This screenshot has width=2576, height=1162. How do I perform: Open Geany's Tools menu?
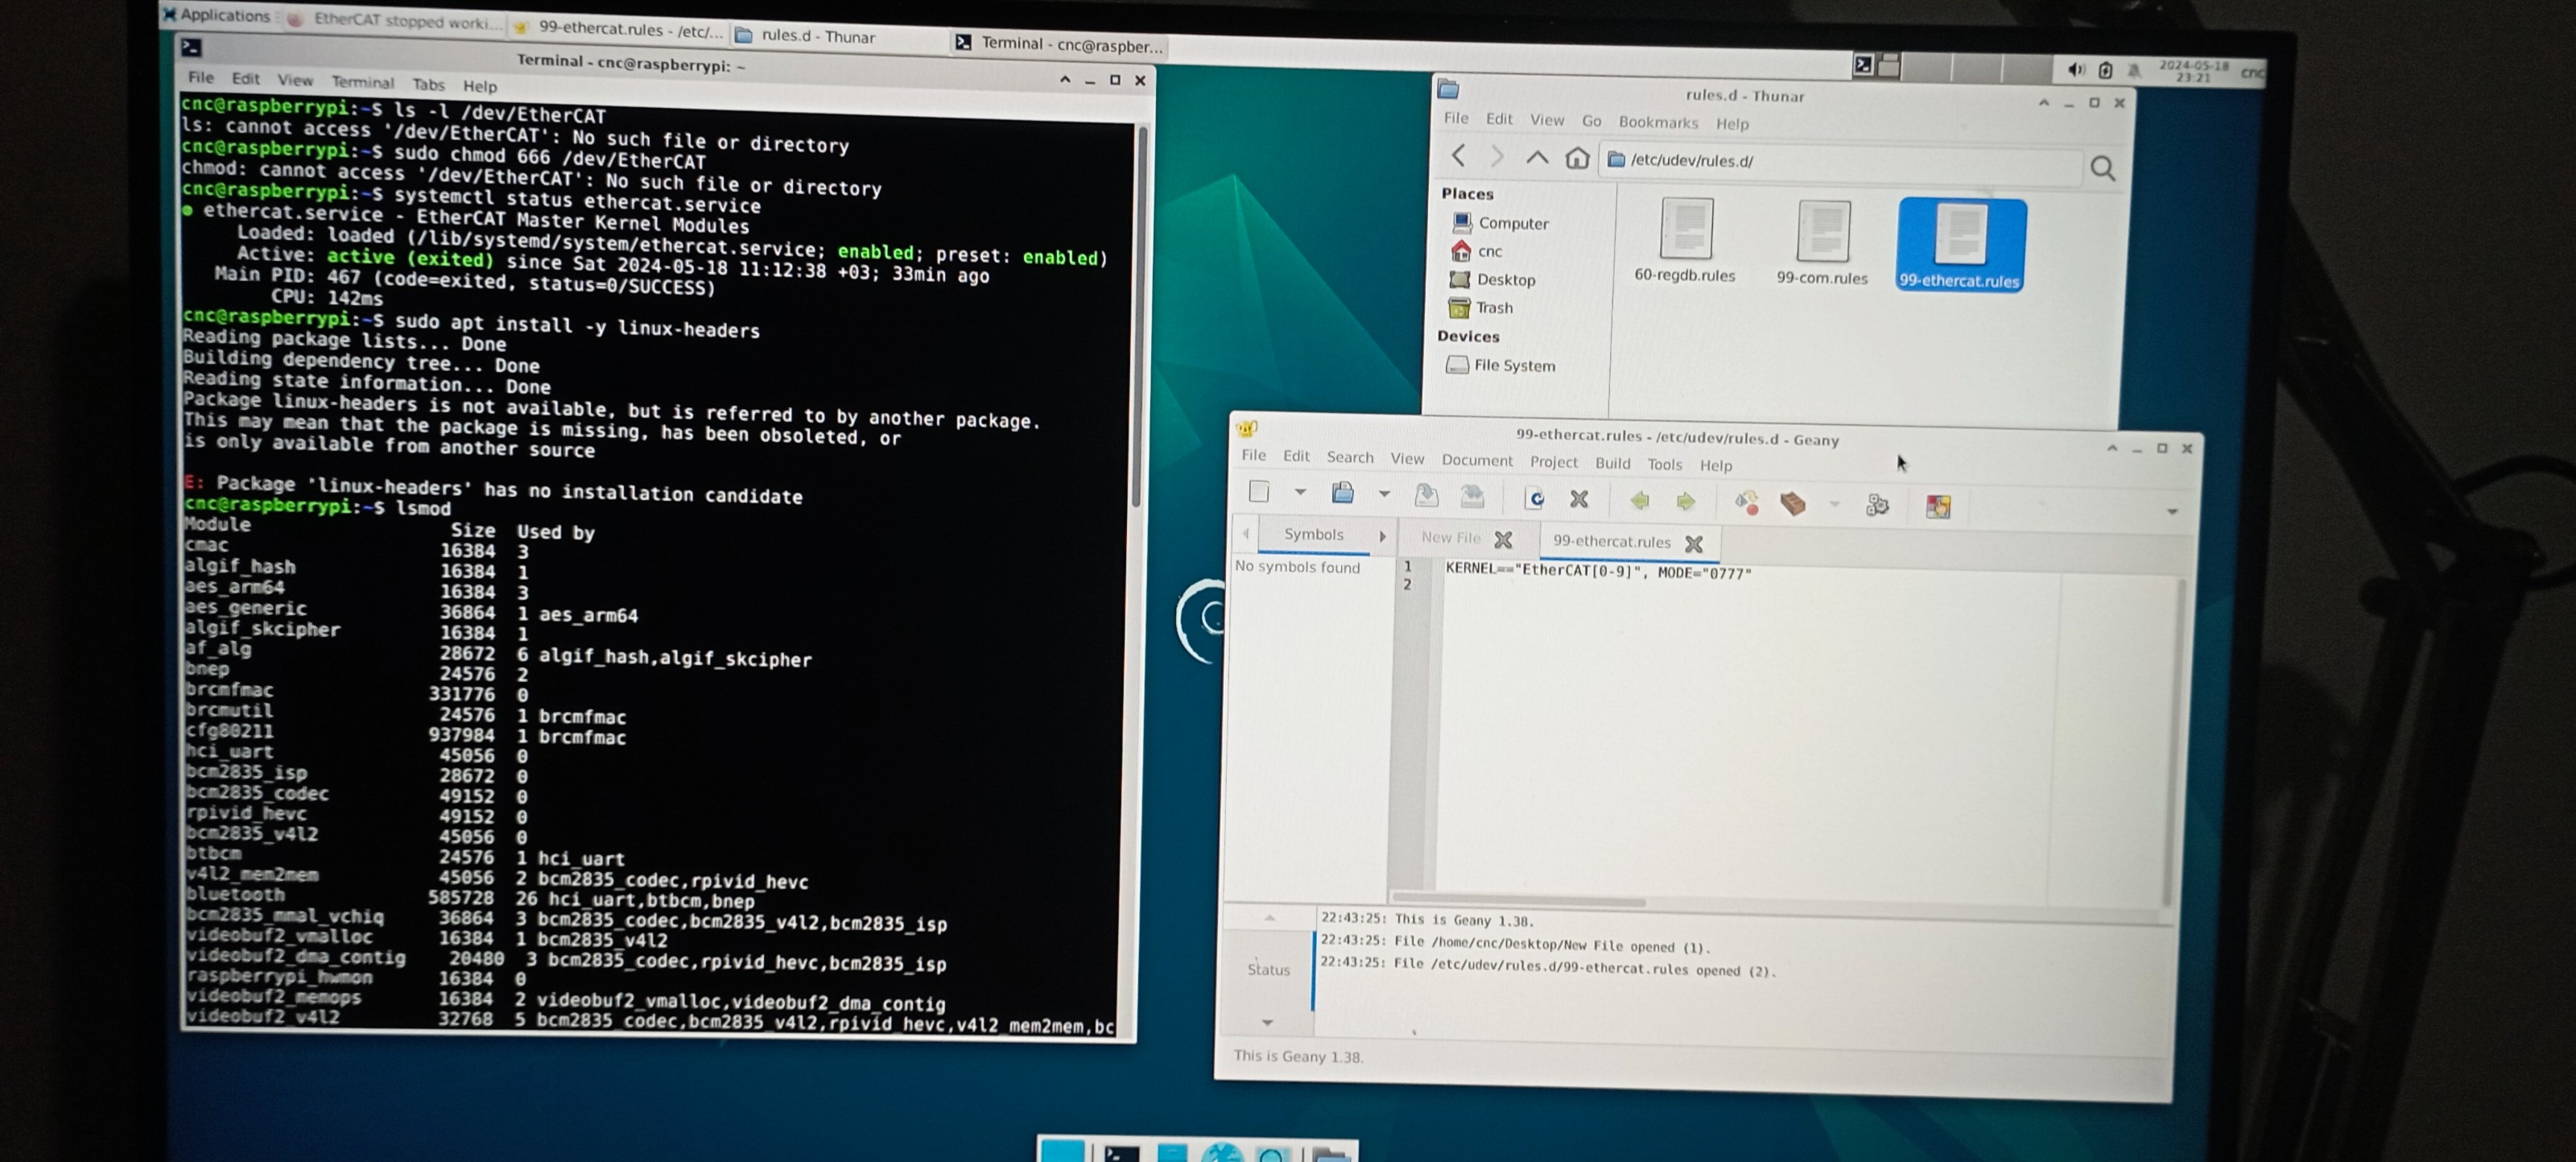pyautogui.click(x=1665, y=464)
